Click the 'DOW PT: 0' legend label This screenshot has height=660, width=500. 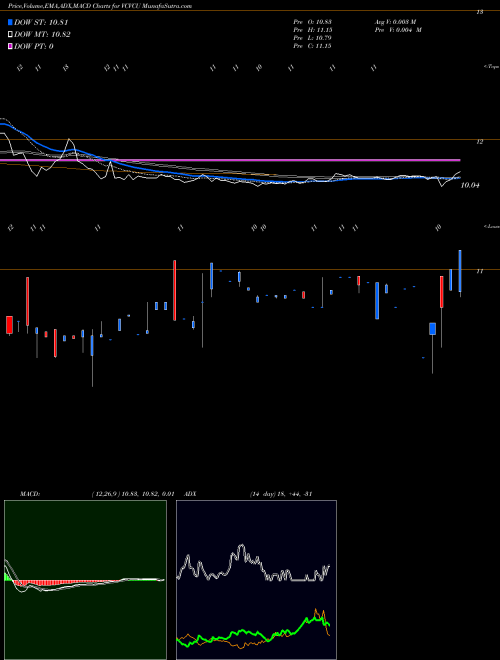34,46
